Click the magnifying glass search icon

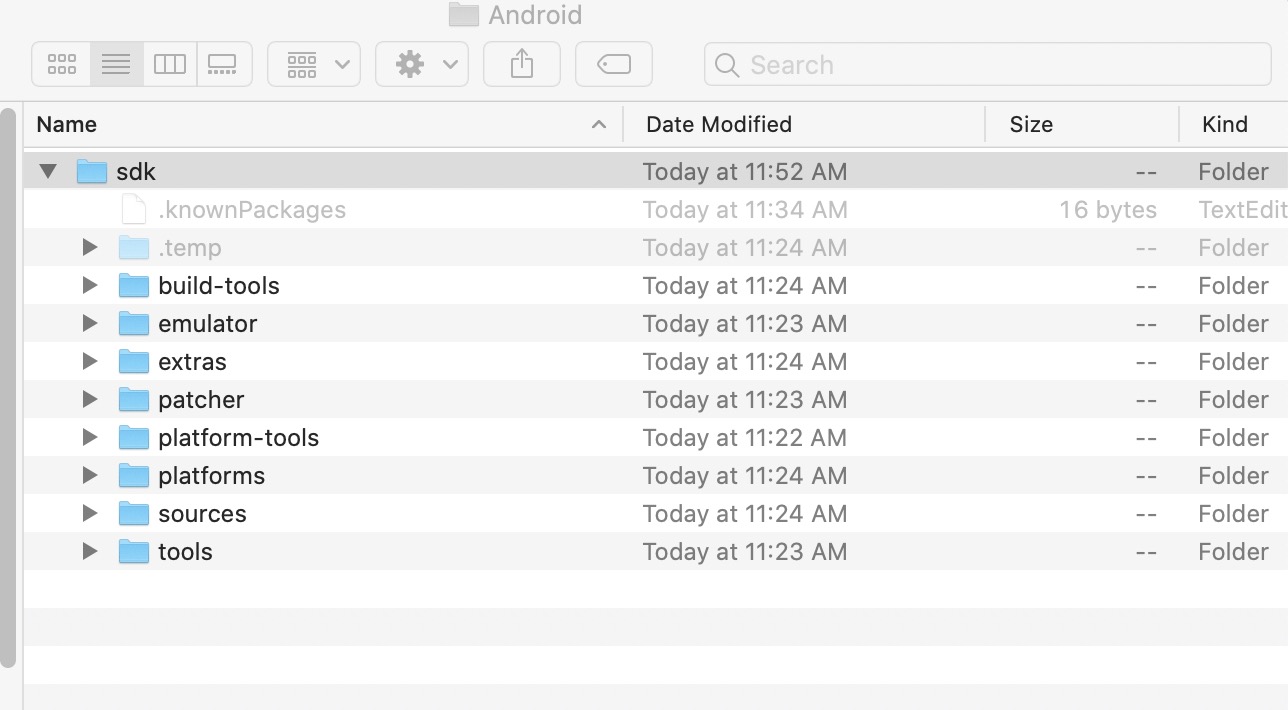click(x=728, y=65)
